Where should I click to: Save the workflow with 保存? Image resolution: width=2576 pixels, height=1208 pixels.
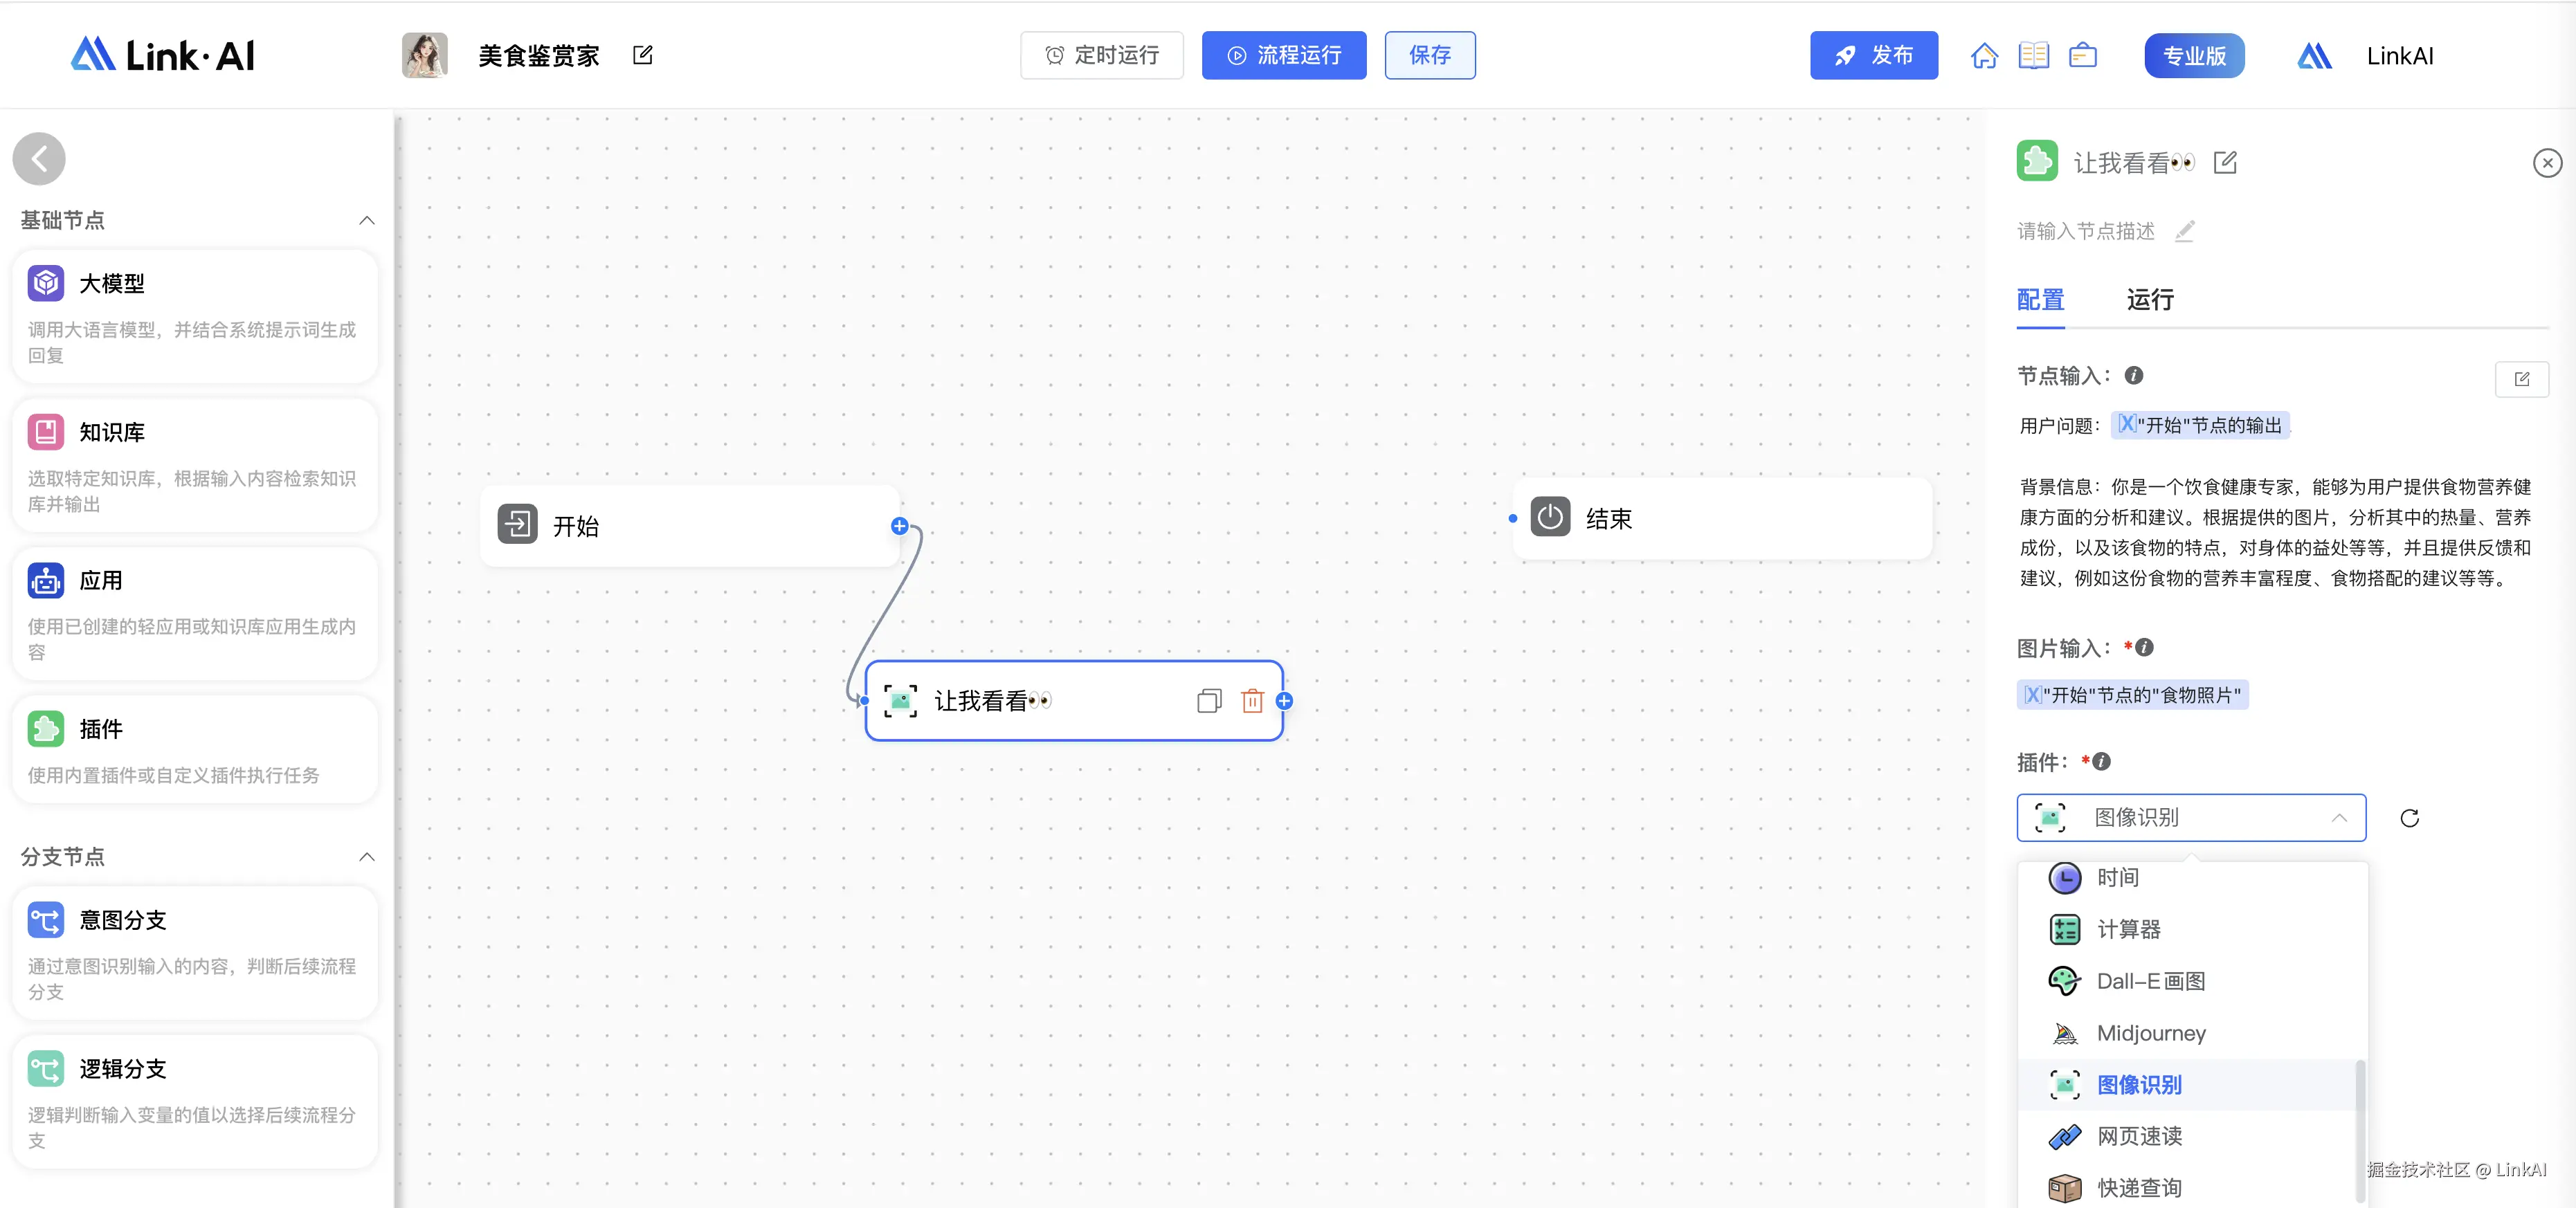tap(1429, 56)
